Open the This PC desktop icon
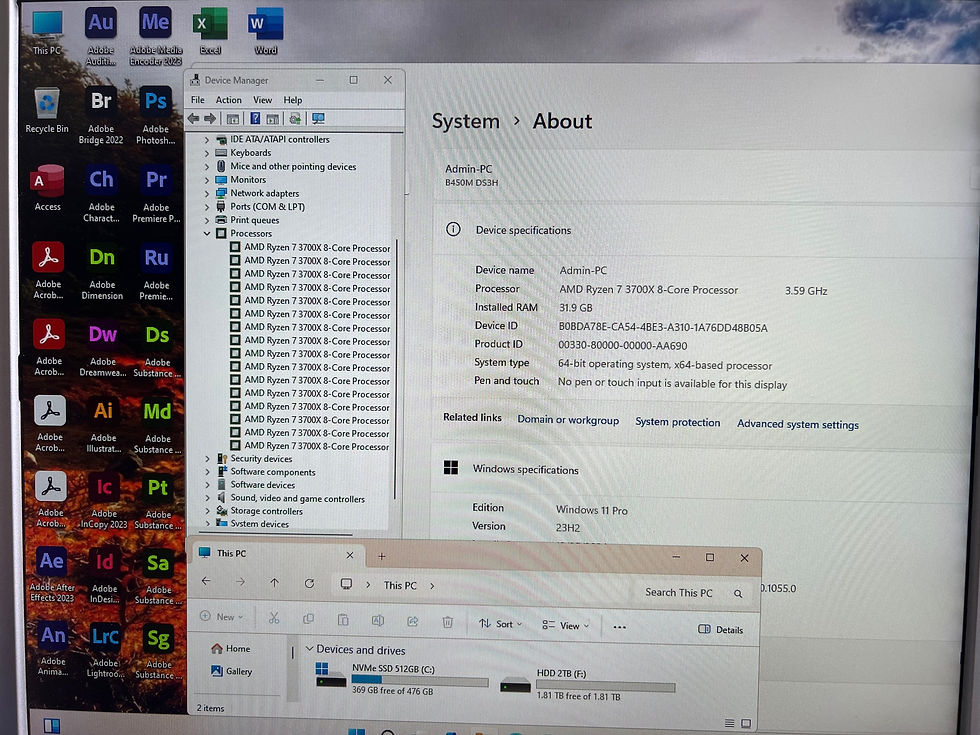 click(48, 32)
